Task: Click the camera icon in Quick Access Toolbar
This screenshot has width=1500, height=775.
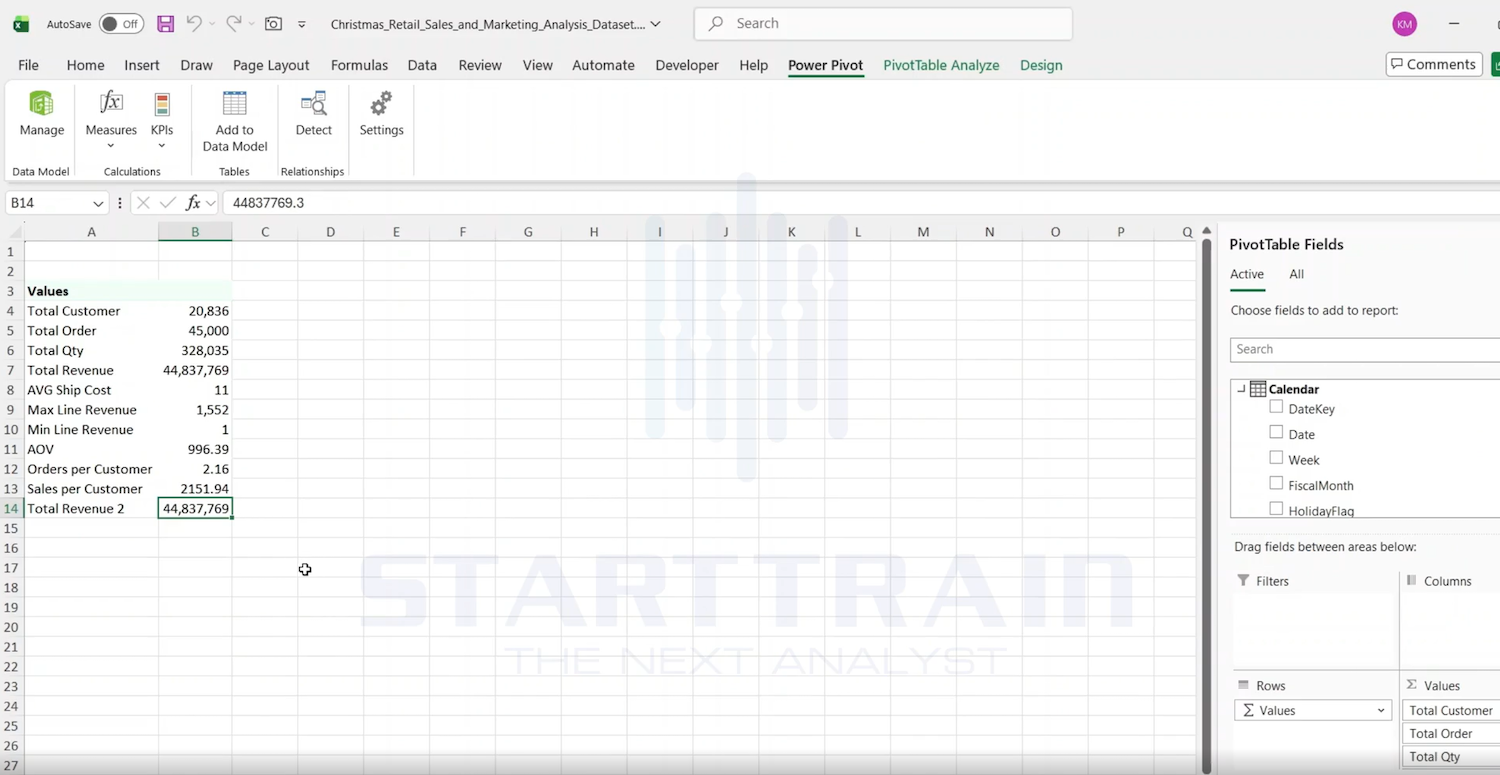Action: coord(273,23)
